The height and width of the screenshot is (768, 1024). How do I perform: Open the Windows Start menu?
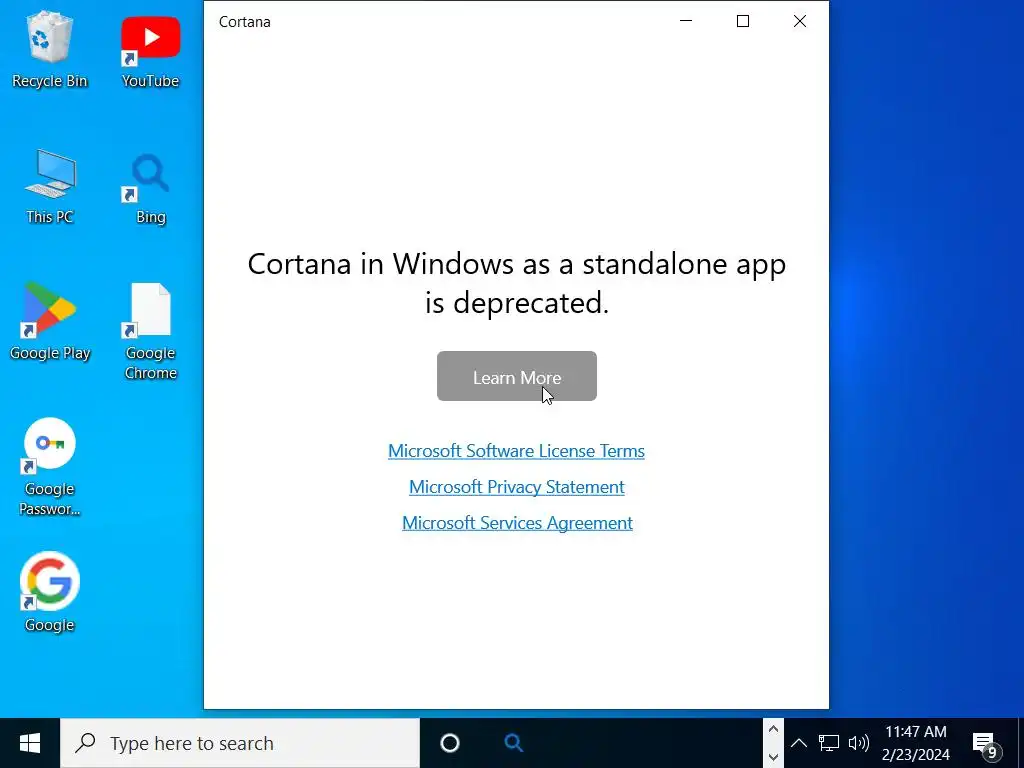29,743
